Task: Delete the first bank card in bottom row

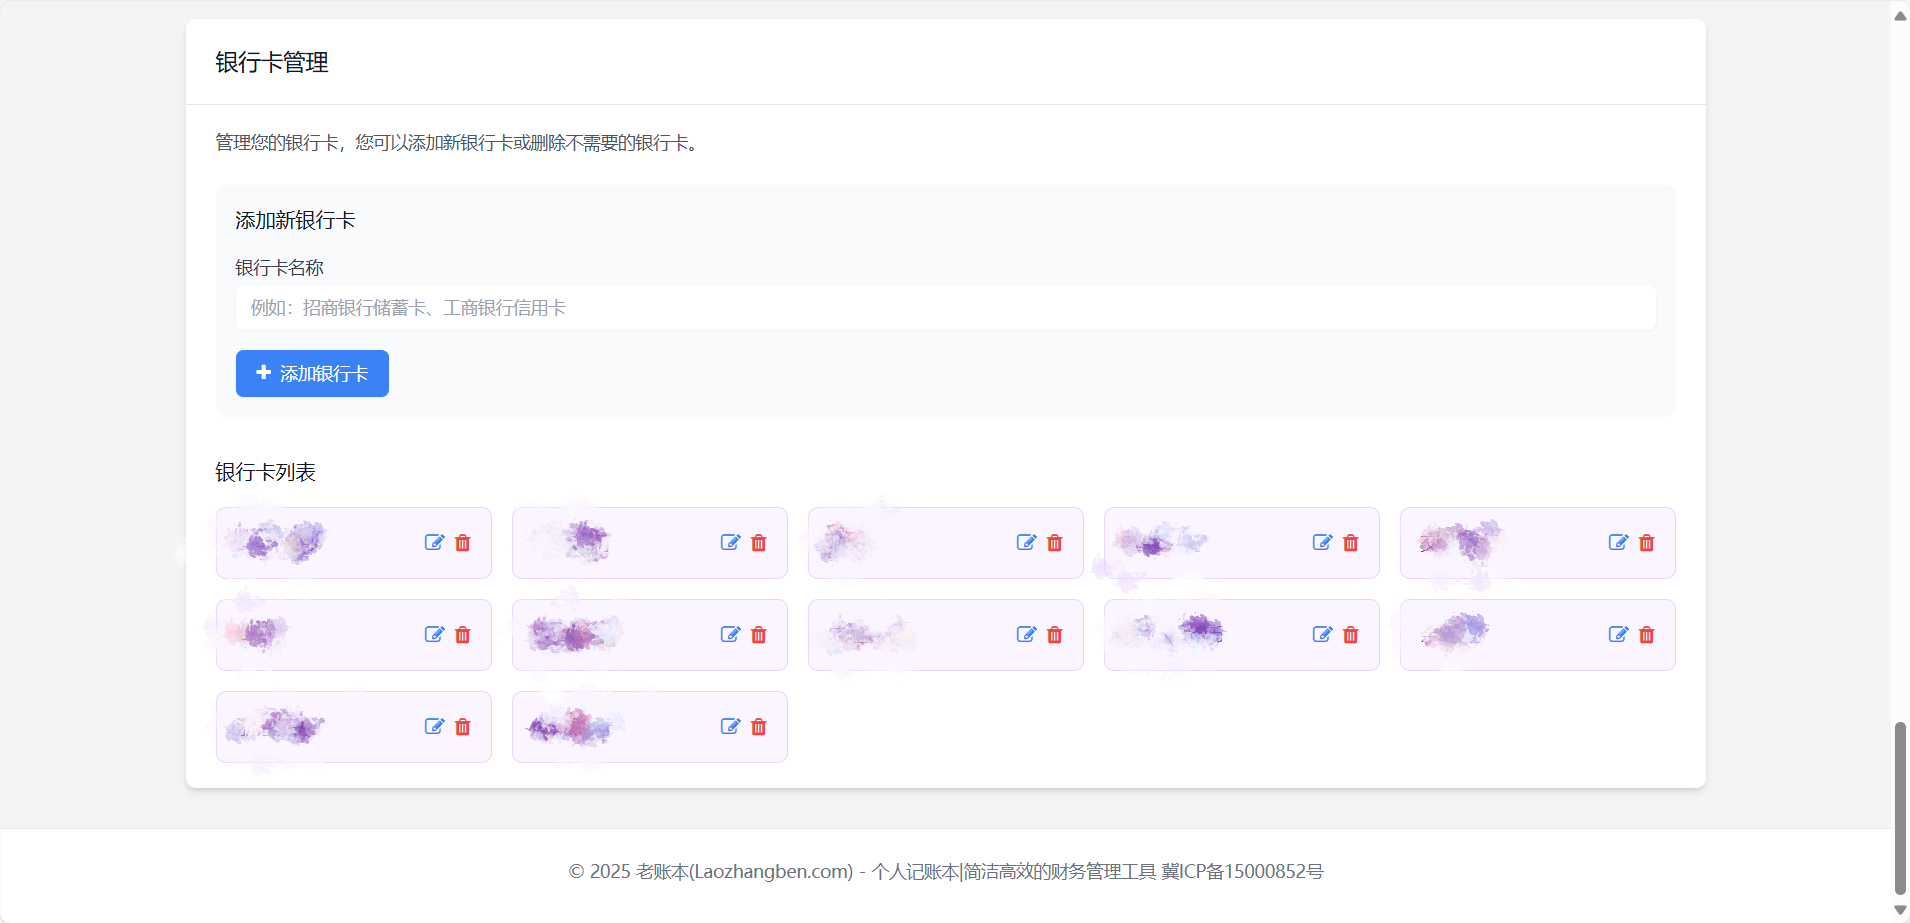Action: [x=463, y=727]
